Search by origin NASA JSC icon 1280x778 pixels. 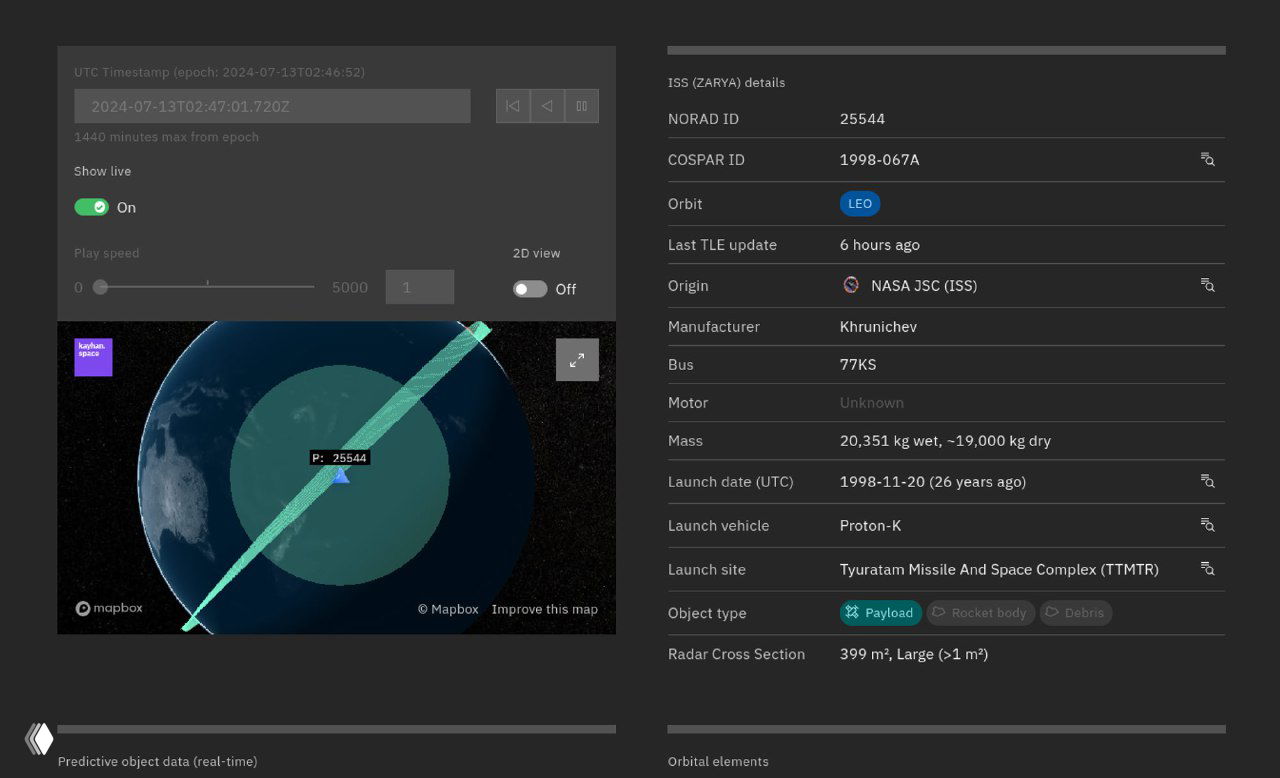pos(1208,286)
